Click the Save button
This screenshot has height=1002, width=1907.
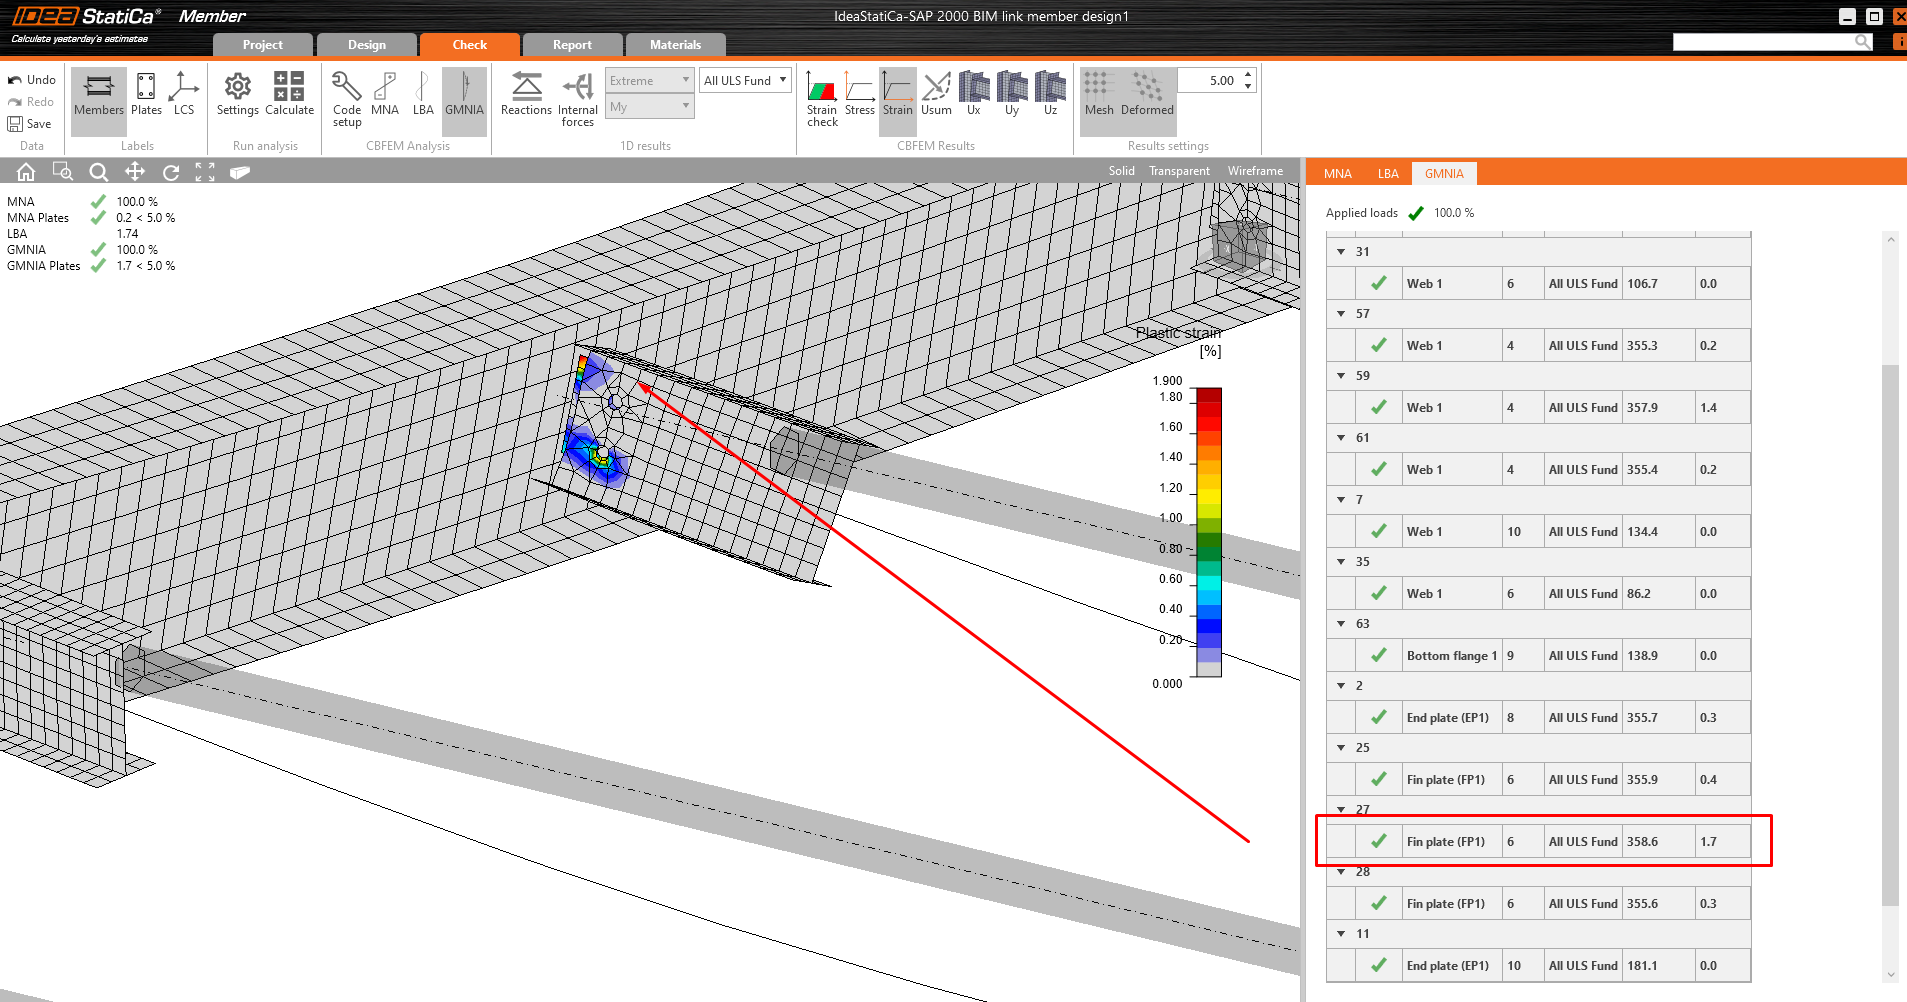30,124
